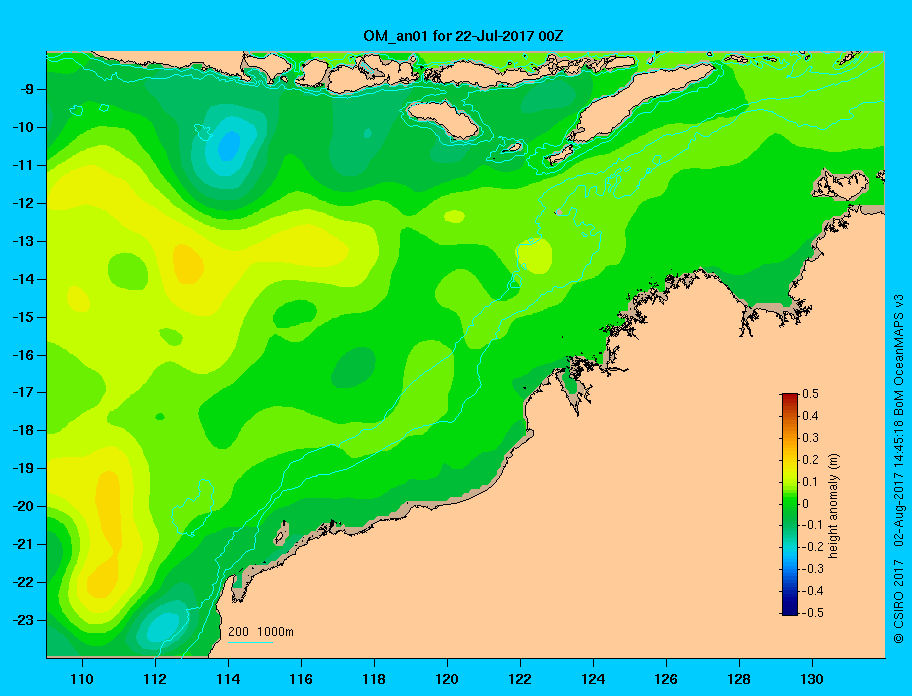Click latitude label '-18' on left axis
The height and width of the screenshot is (696, 912).
(x=24, y=431)
